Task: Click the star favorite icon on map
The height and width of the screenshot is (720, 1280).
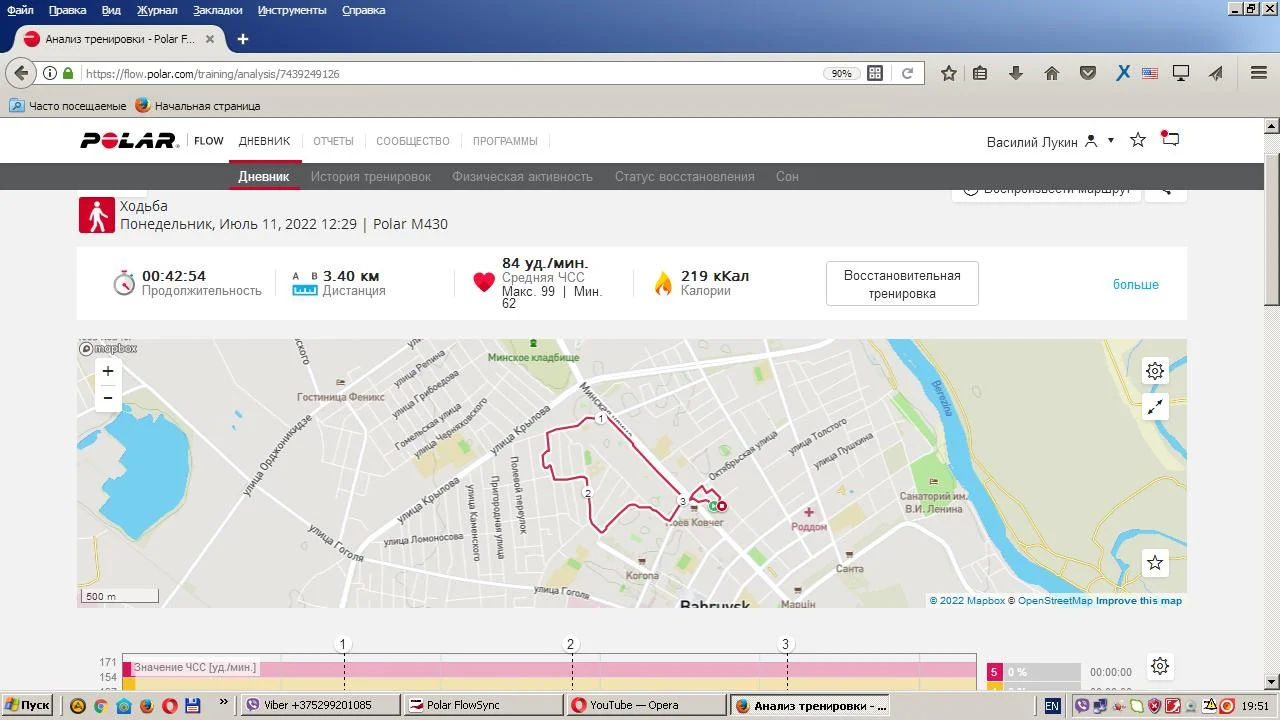Action: [x=1155, y=563]
